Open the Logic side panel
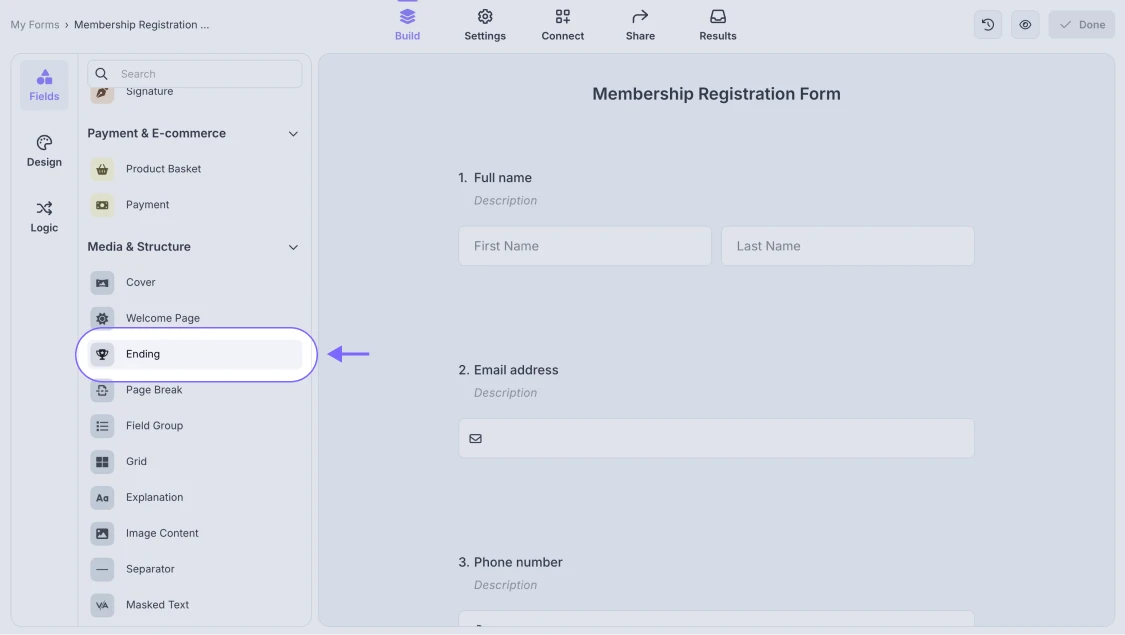The height and width of the screenshot is (635, 1125). pyautogui.click(x=44, y=216)
